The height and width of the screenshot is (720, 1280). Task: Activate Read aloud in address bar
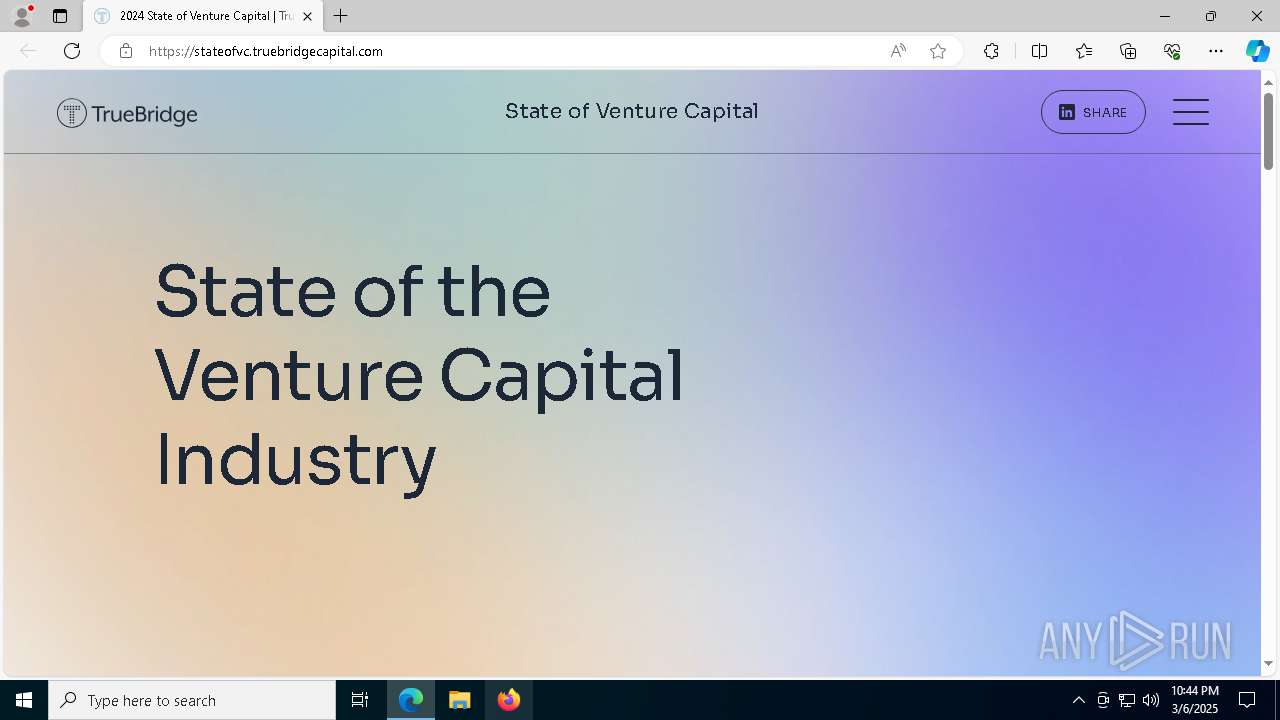click(898, 51)
